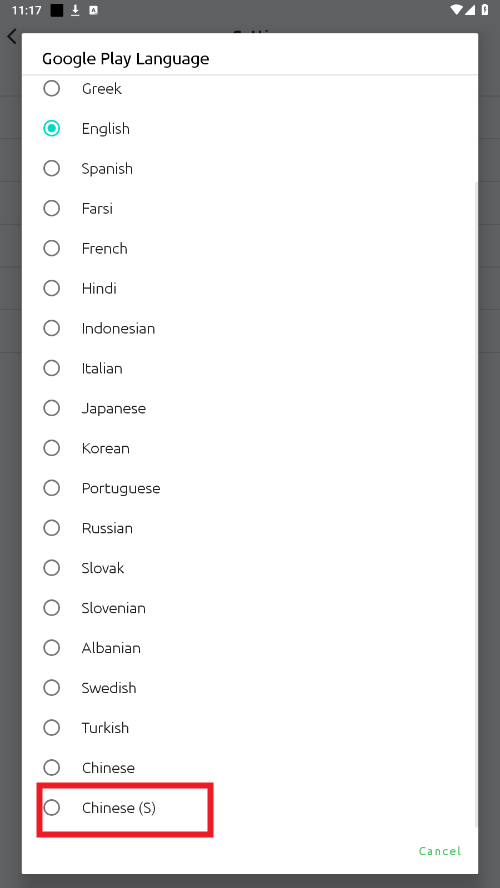Viewport: 500px width, 888px height.
Task: Select the Farsi radio button
Action: pyautogui.click(x=52, y=208)
